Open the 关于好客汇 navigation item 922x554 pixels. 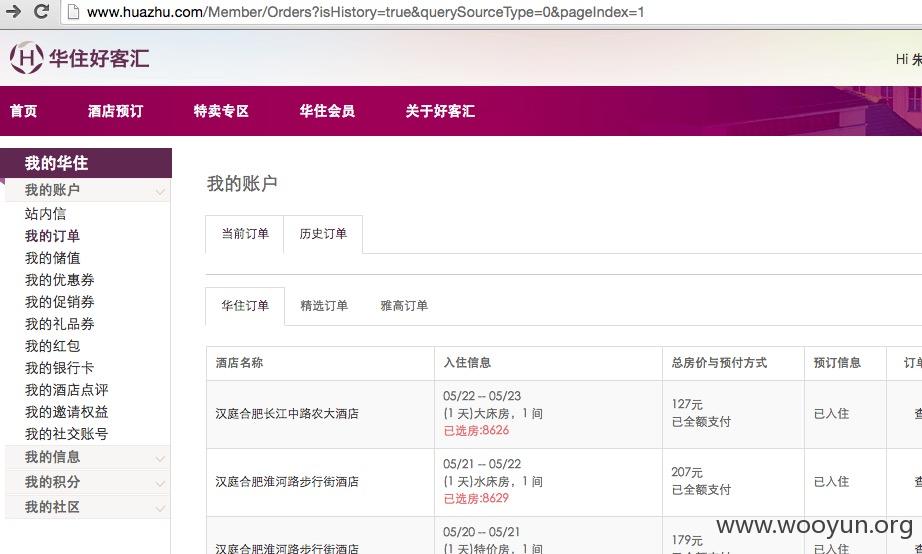pos(440,111)
